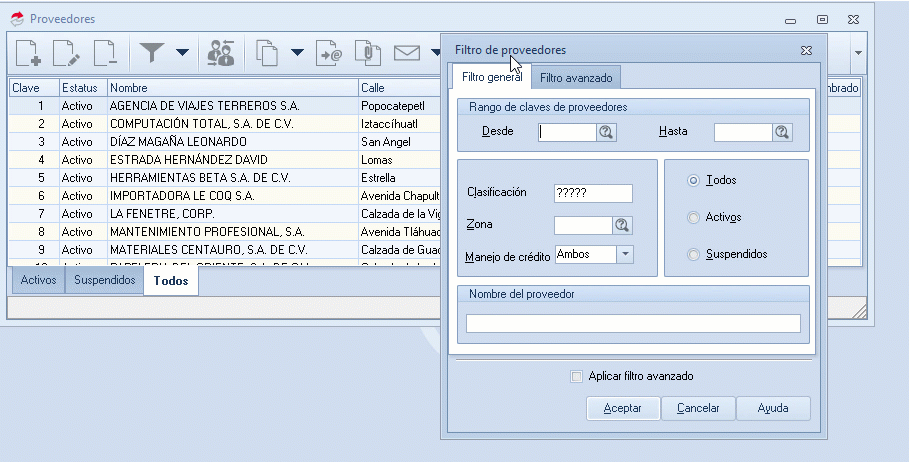This screenshot has height=462, width=910.
Task: Click the Estrella street cell
Action: (399, 178)
